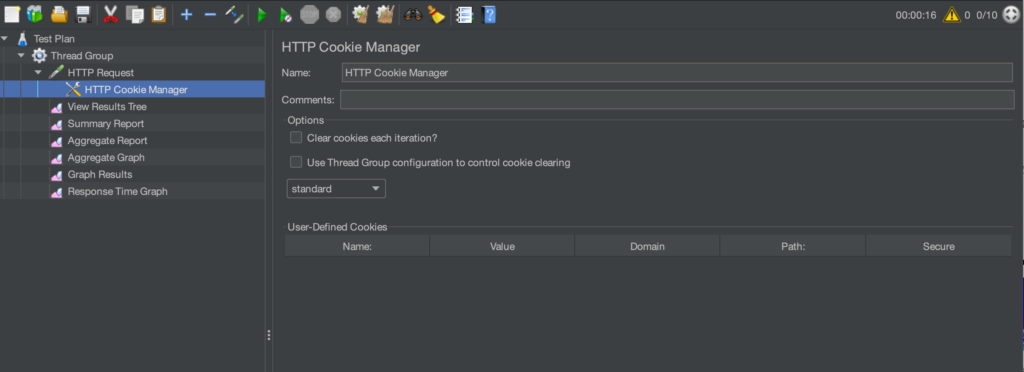
Task: Tick Use Thread Group configuration checkbox
Action: coord(296,163)
